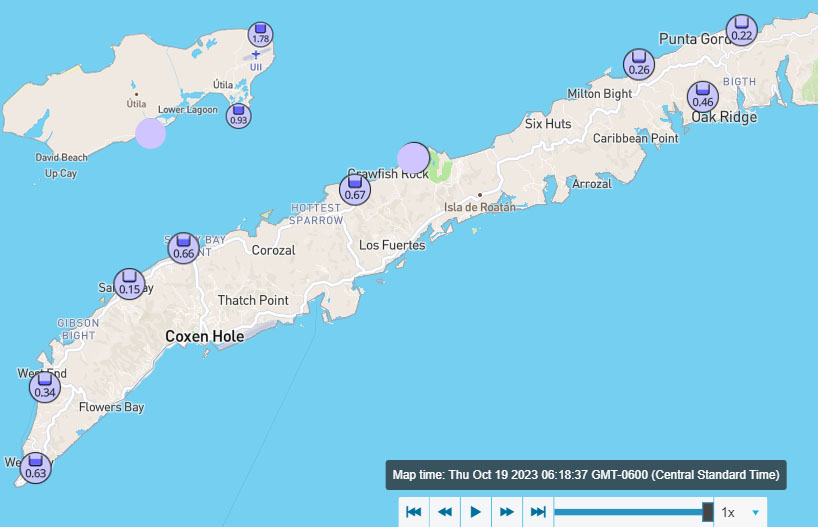818x527 pixels.
Task: Click the Coxen Hole map label
Action: pos(204,337)
